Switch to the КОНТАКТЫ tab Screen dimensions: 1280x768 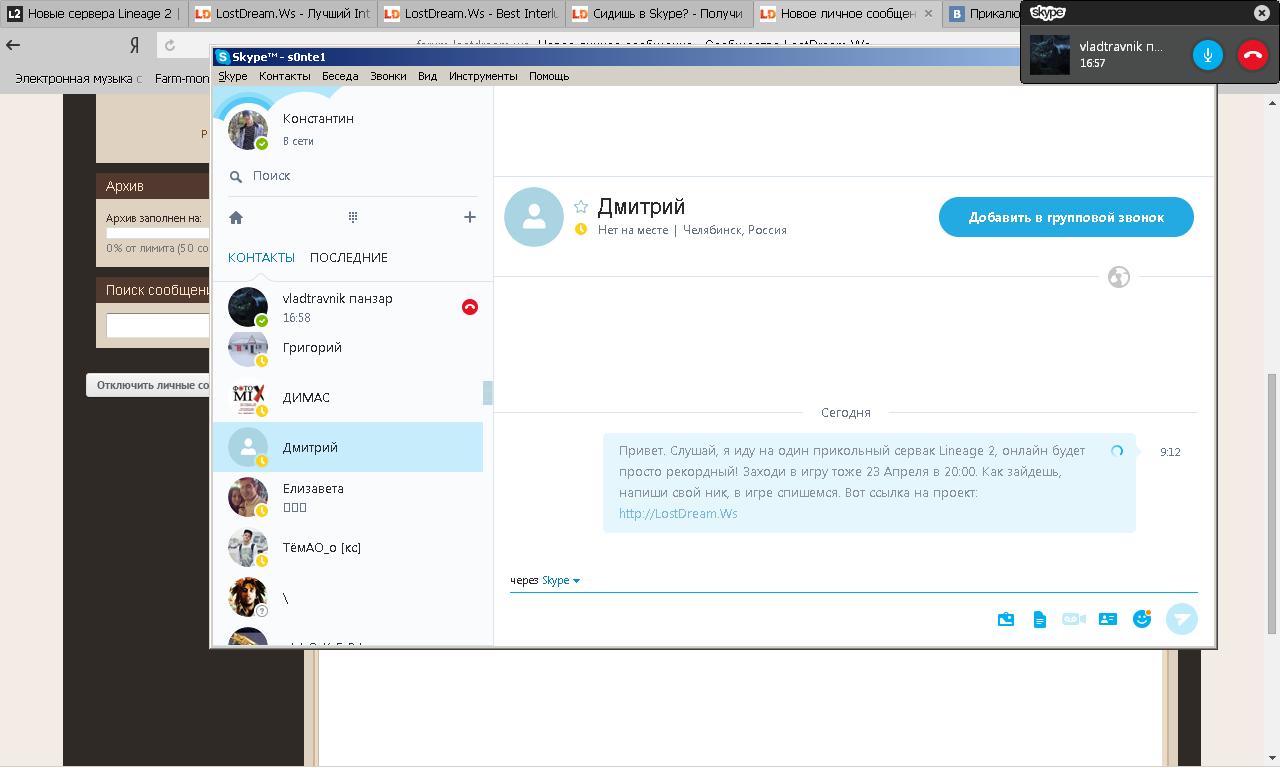261,257
